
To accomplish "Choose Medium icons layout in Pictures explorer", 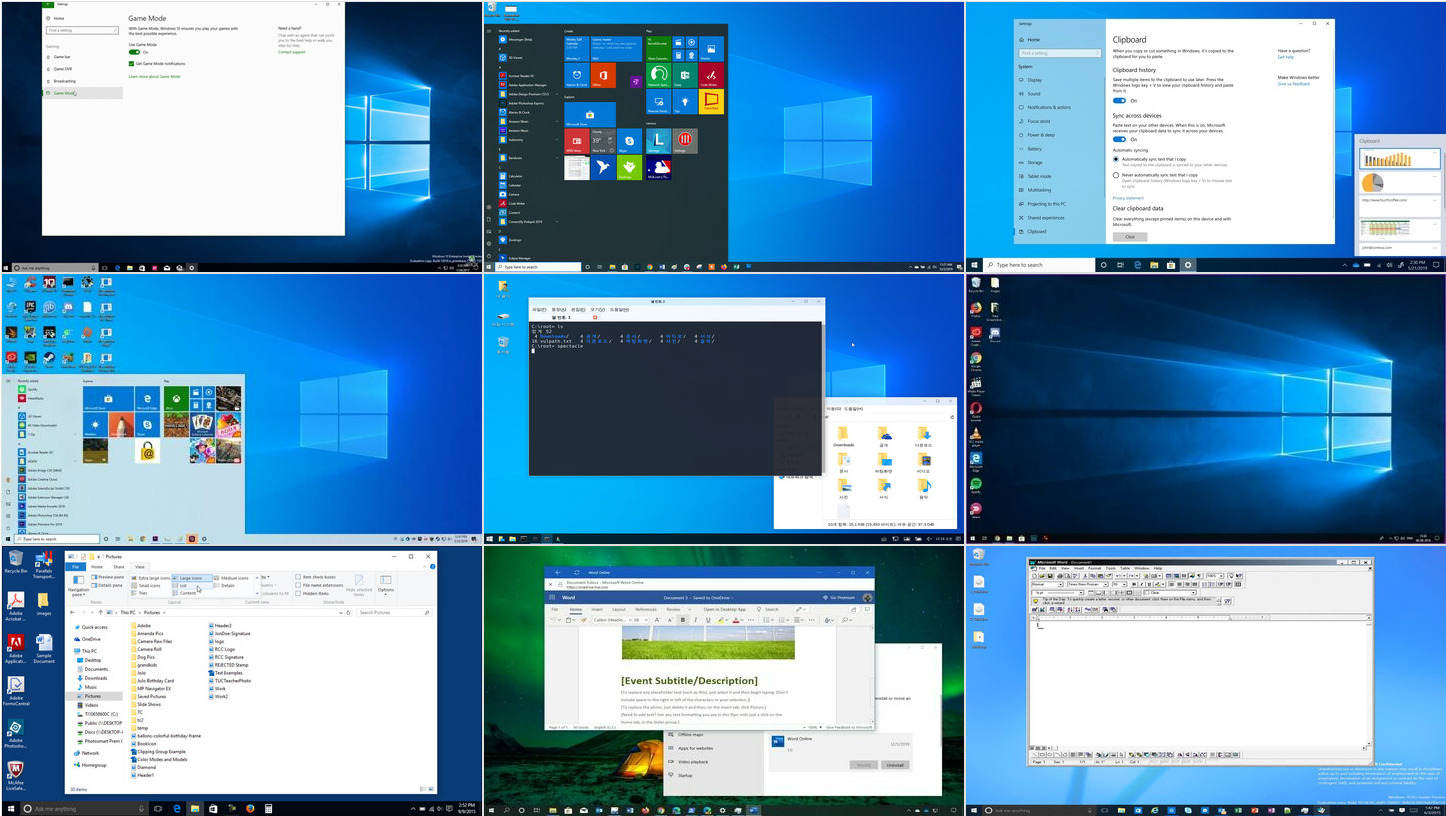I will (x=232, y=578).
